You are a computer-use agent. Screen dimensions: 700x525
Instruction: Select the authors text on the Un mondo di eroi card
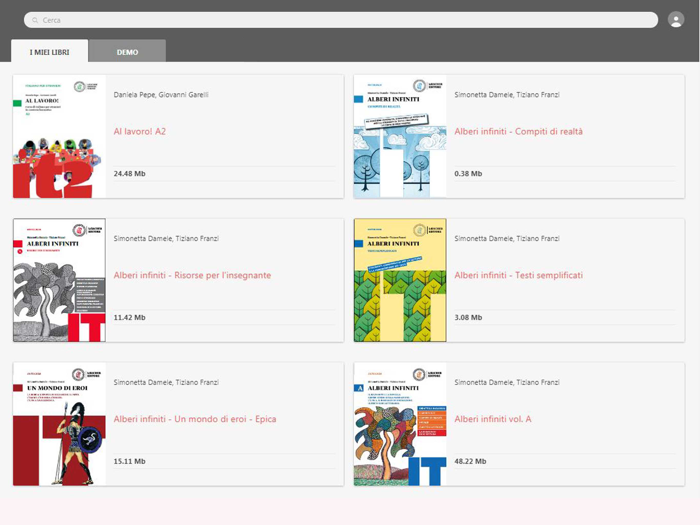pos(166,382)
